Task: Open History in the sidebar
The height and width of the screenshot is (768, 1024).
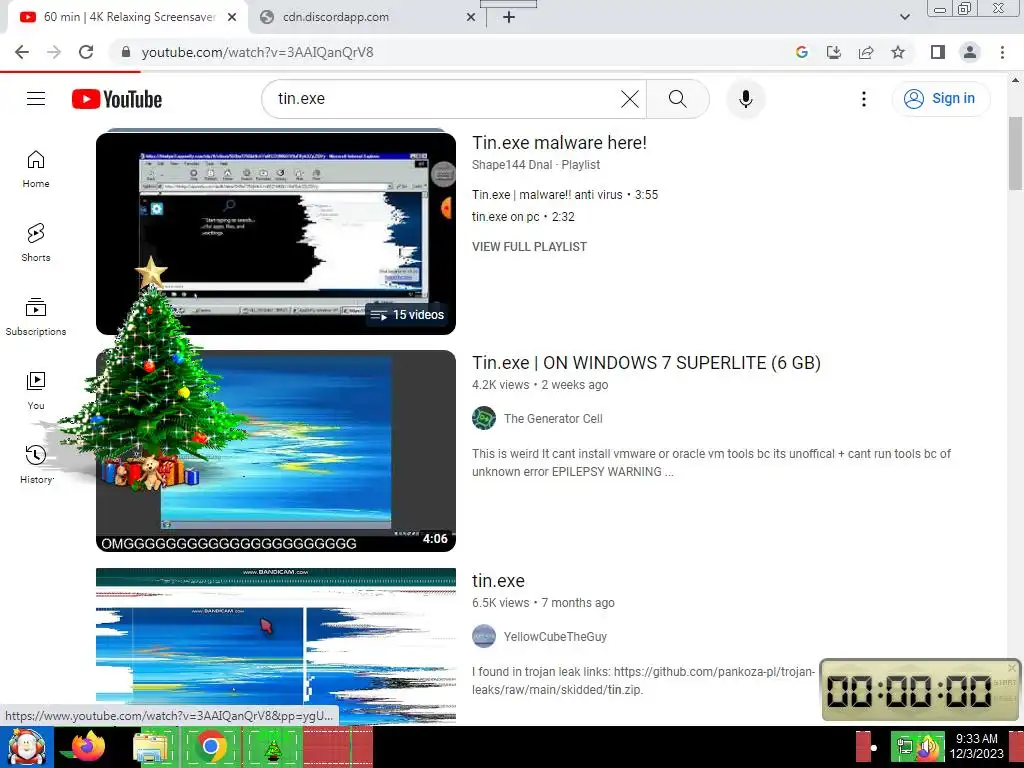Action: tap(36, 464)
